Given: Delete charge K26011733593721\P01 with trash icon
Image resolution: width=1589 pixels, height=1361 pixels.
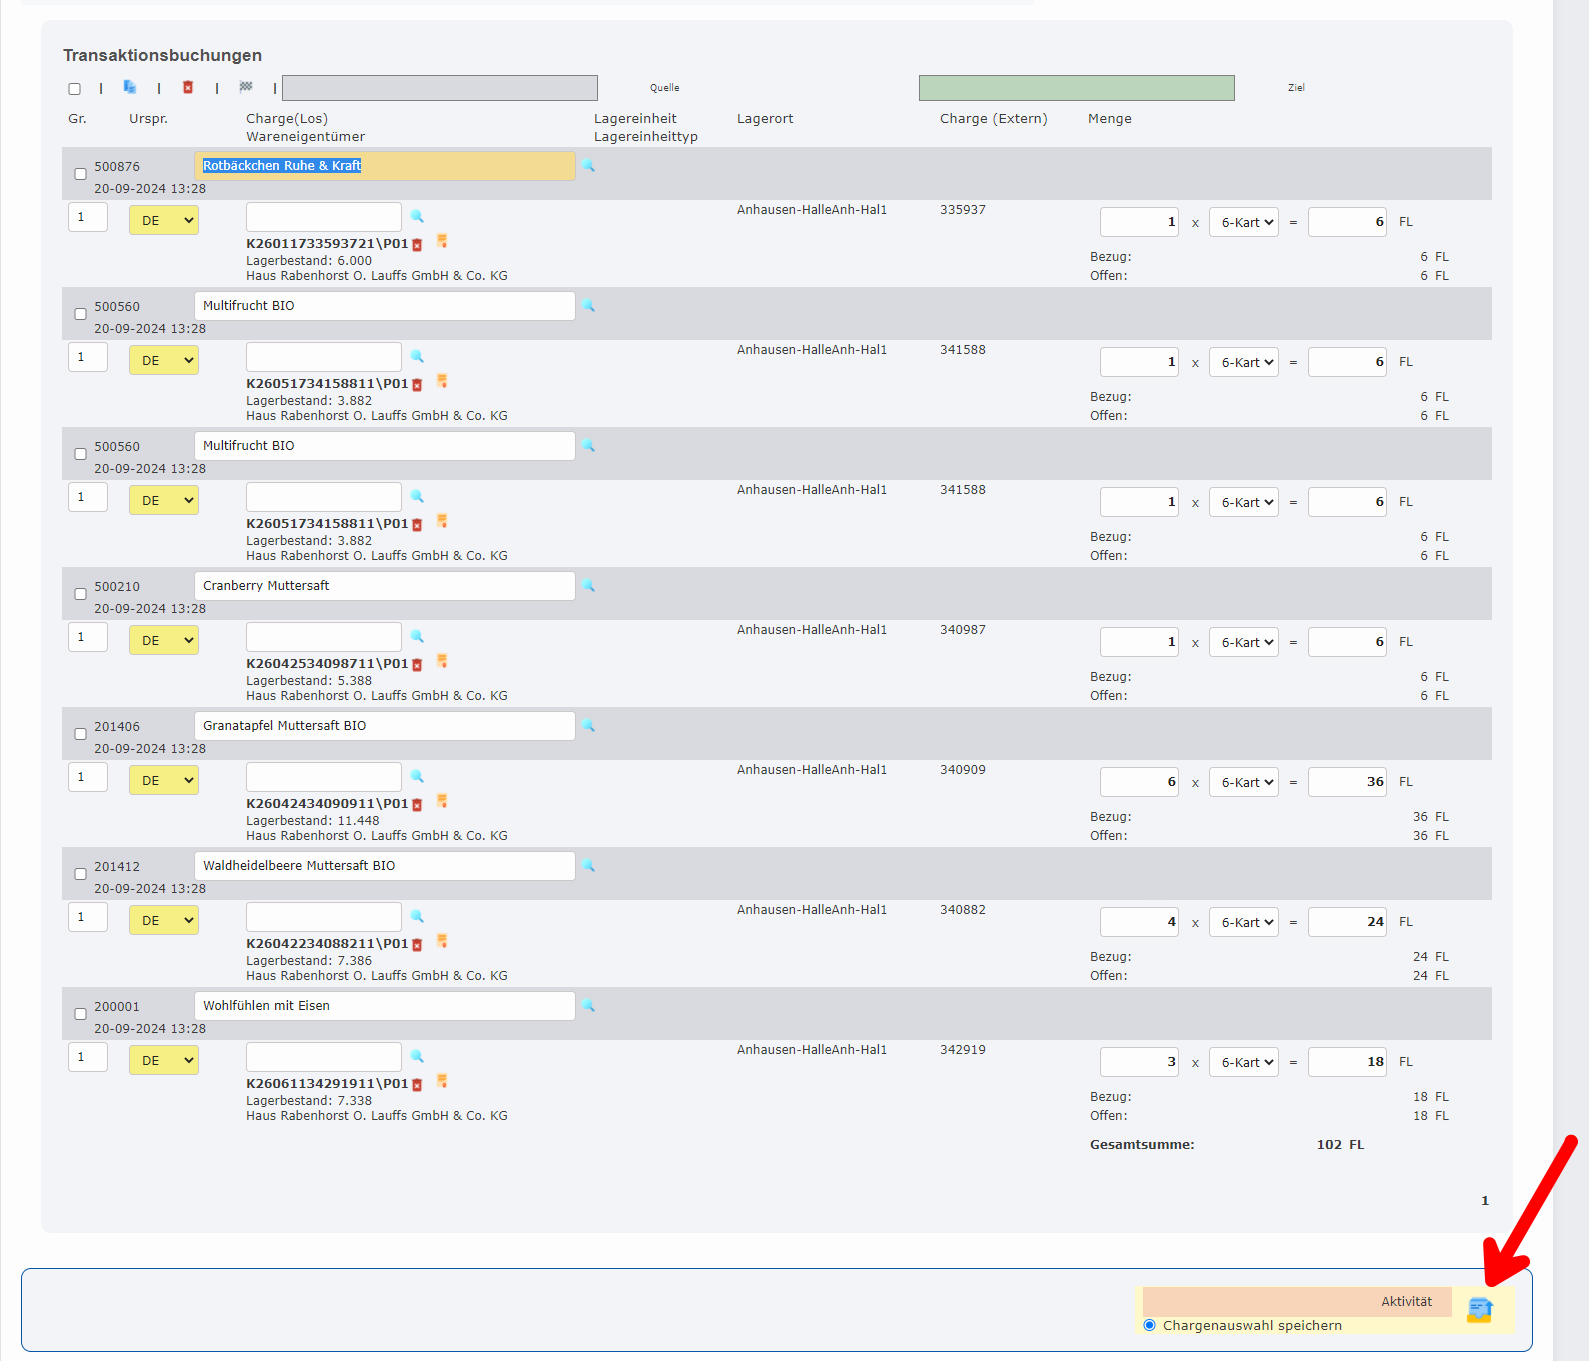Looking at the screenshot, I should [418, 245].
